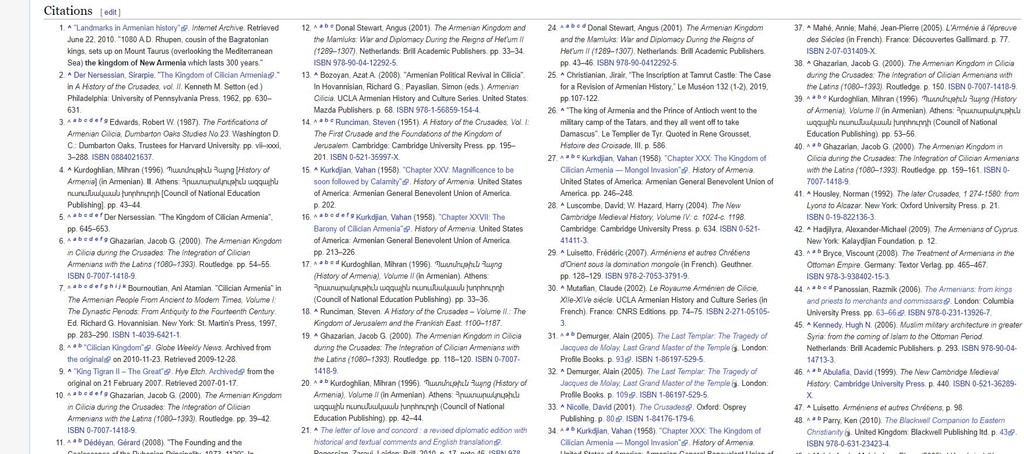Open the "Der Nersessian, Sirarpie" author link

114,75
